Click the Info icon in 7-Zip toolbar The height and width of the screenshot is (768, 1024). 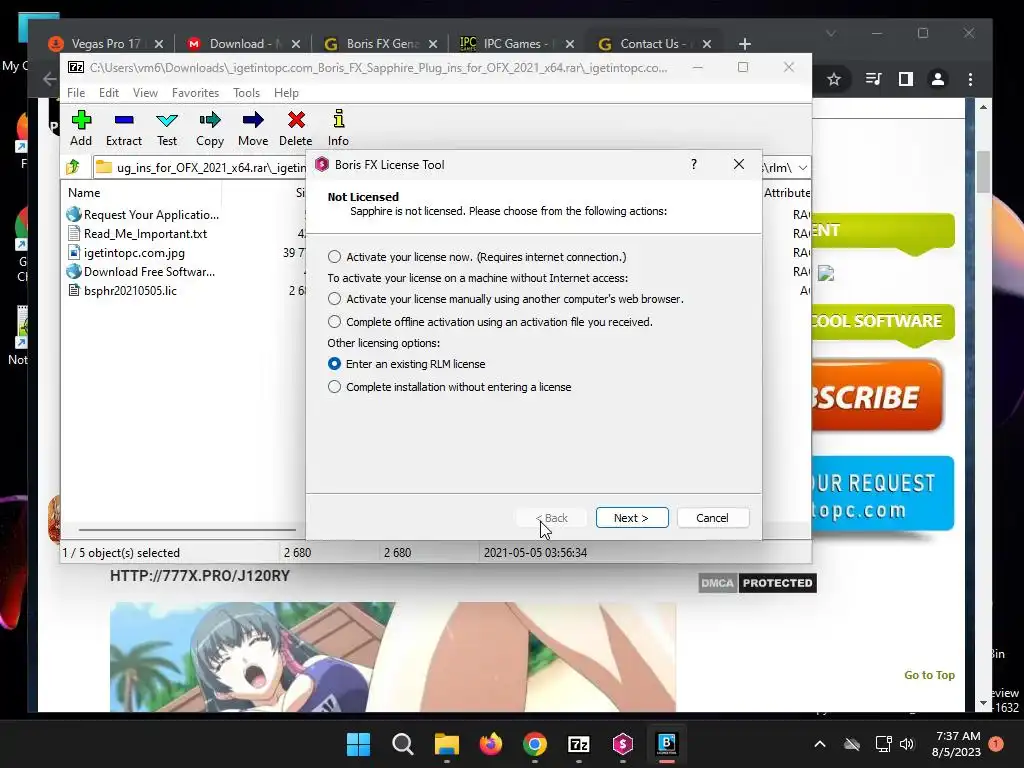pos(338,128)
